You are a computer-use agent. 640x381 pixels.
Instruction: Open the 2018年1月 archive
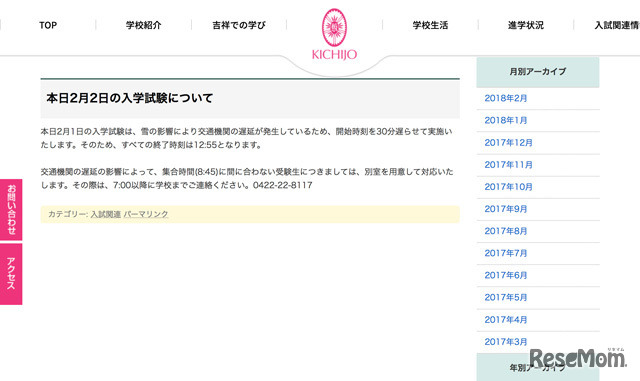506,120
